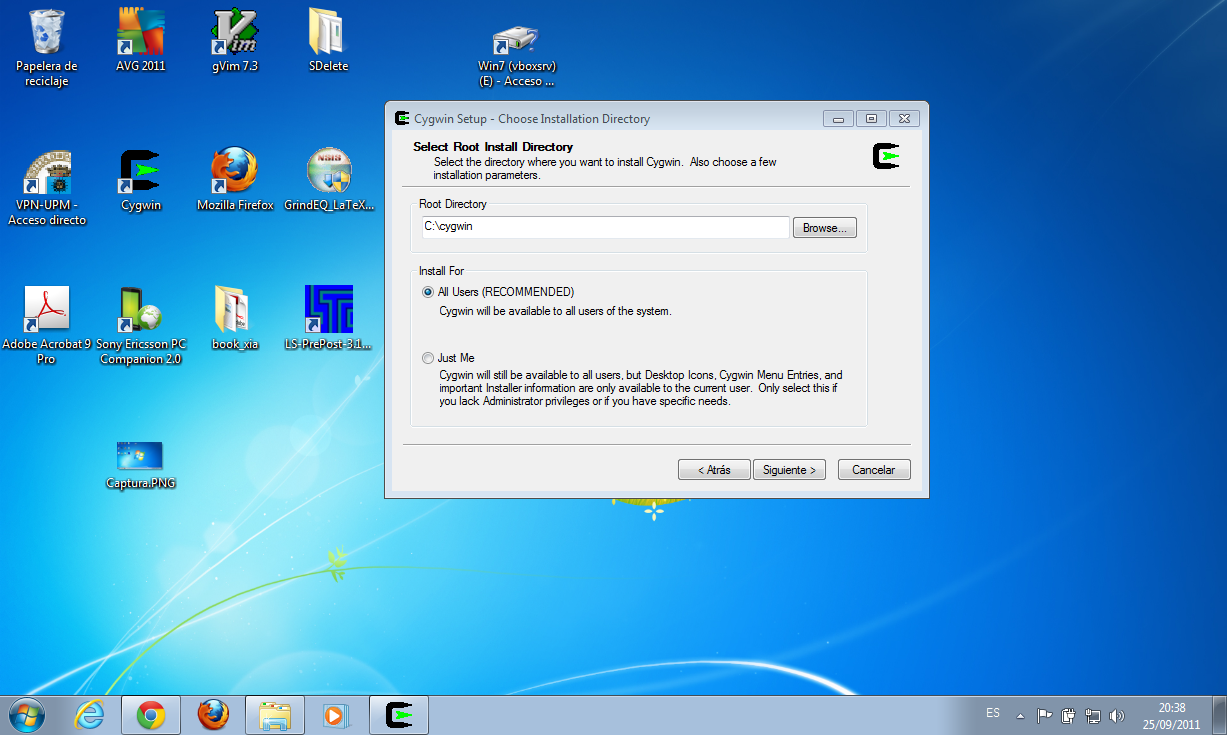Screen dimensions: 1227x735
Task: Minimize the Cygwin Setup window
Action: pos(838,118)
